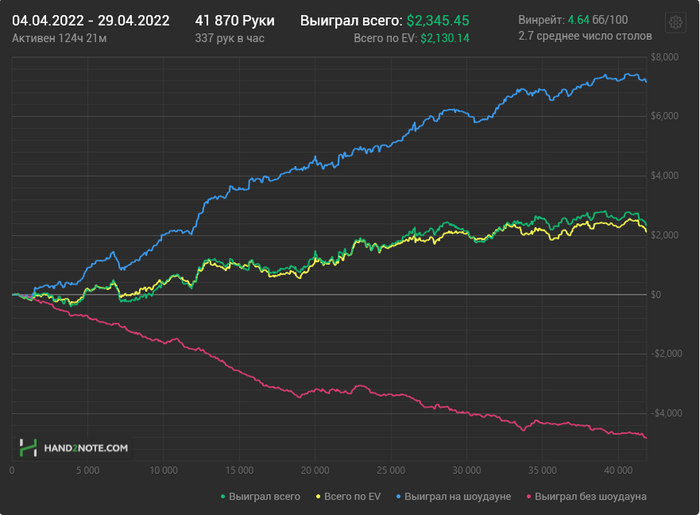Click the '$2,000' y-axis label

[x=664, y=235]
